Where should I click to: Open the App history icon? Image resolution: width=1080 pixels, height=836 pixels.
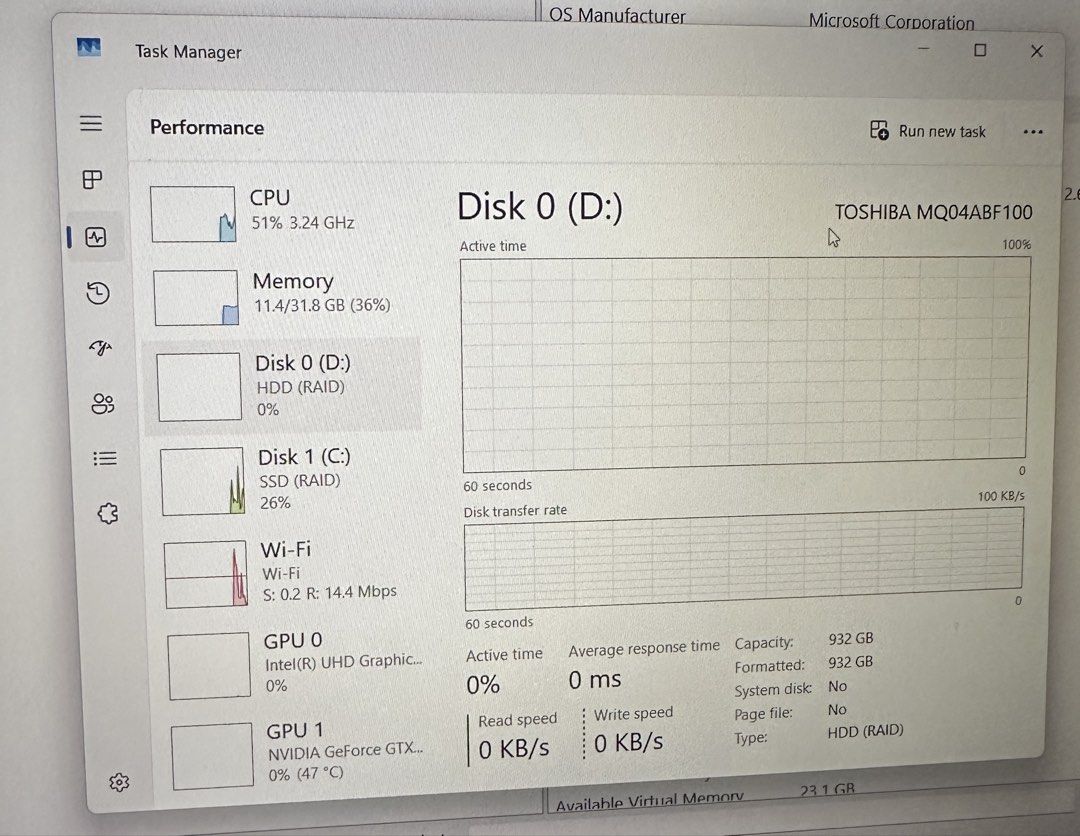pyautogui.click(x=98, y=293)
